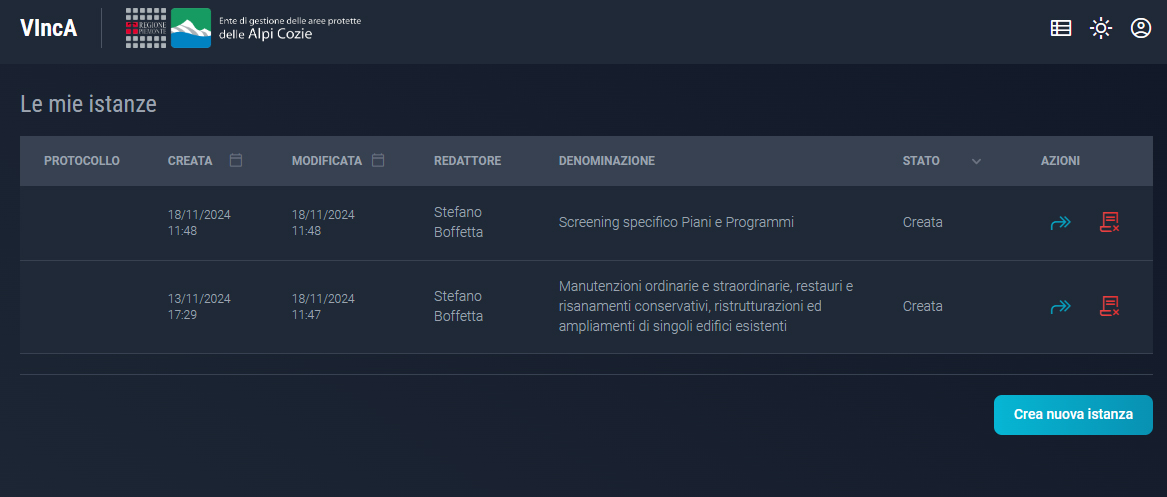Open the Screening specifico Piani e Programmi row
The height and width of the screenshot is (497, 1167).
(x=676, y=223)
